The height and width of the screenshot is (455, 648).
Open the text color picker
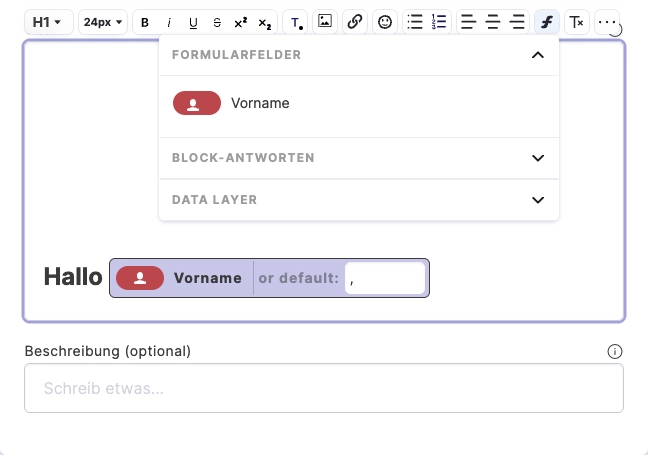click(x=296, y=22)
